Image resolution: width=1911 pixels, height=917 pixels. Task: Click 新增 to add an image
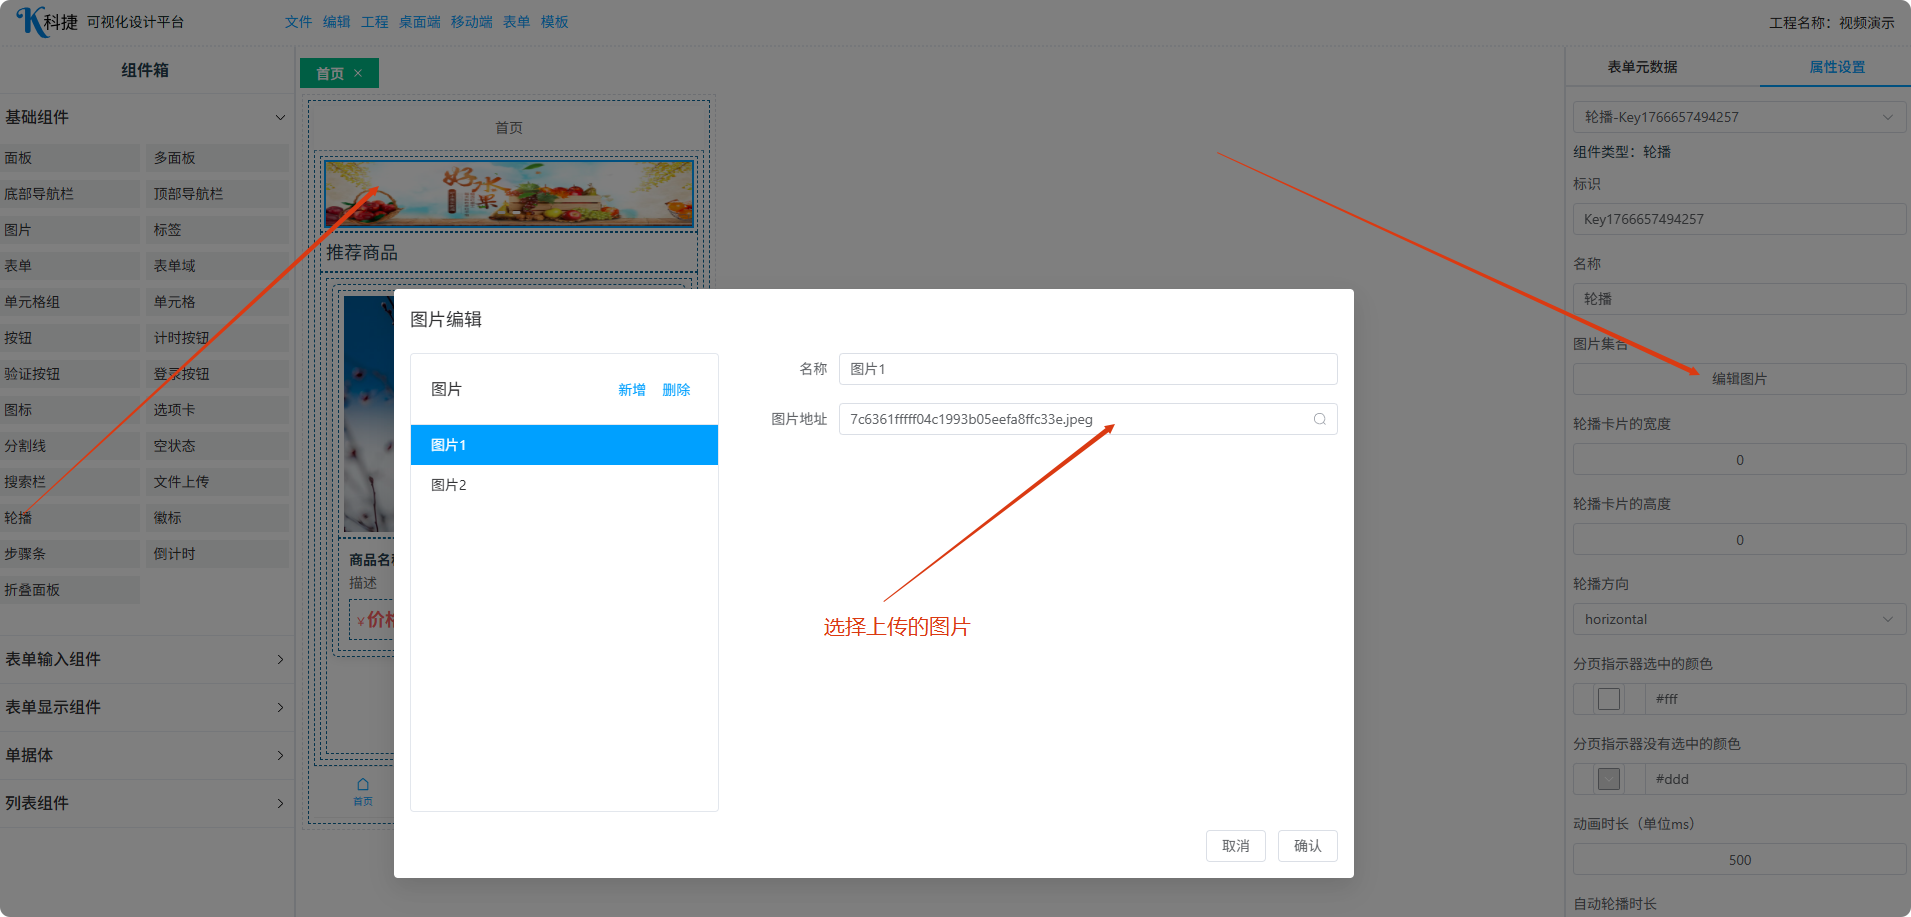(x=631, y=390)
